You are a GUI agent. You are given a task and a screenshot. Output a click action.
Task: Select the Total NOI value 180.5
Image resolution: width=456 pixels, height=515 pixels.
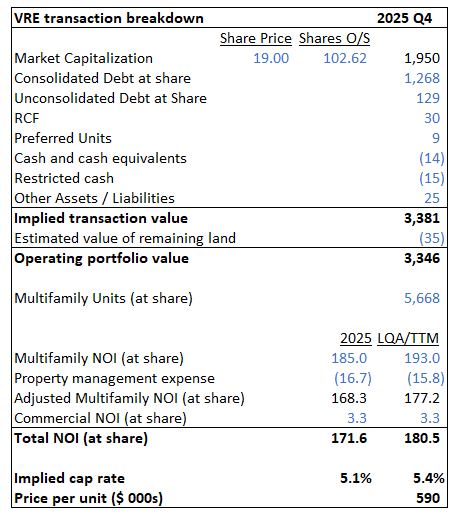point(422,438)
